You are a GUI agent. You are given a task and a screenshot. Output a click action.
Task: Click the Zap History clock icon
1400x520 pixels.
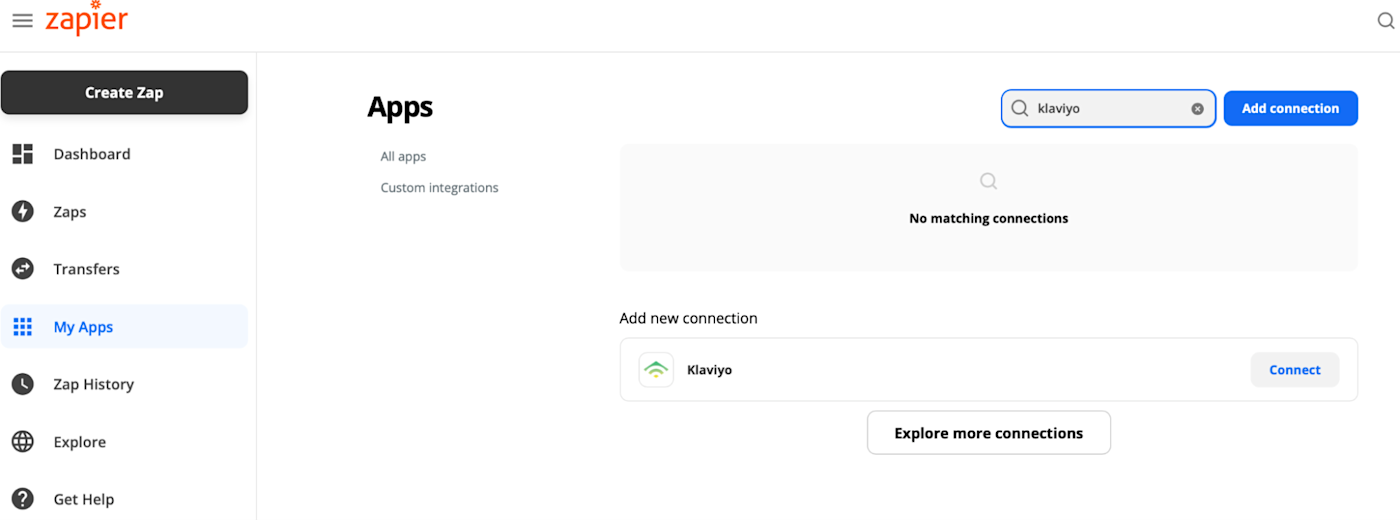pos(22,384)
